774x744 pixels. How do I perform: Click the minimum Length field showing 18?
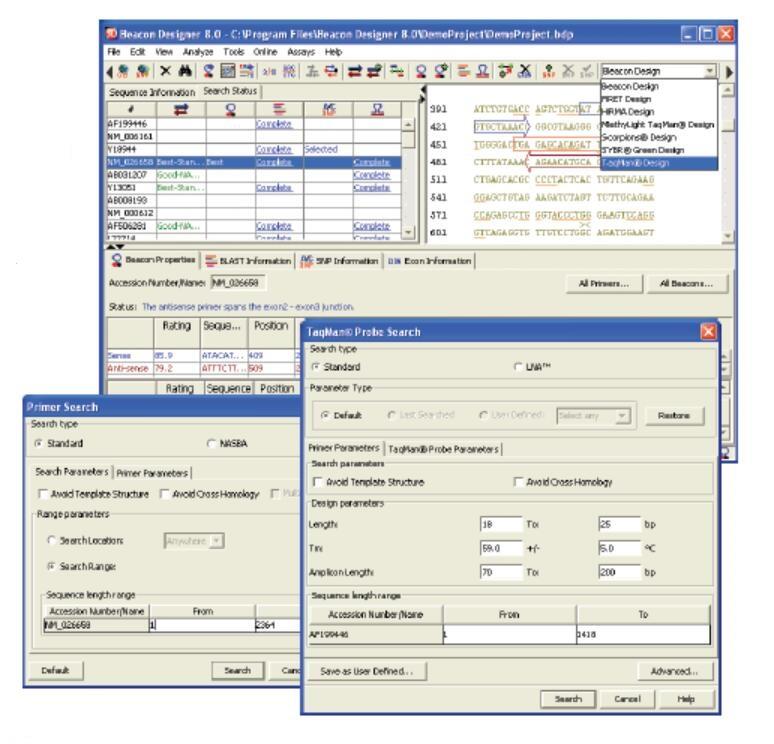[501, 524]
